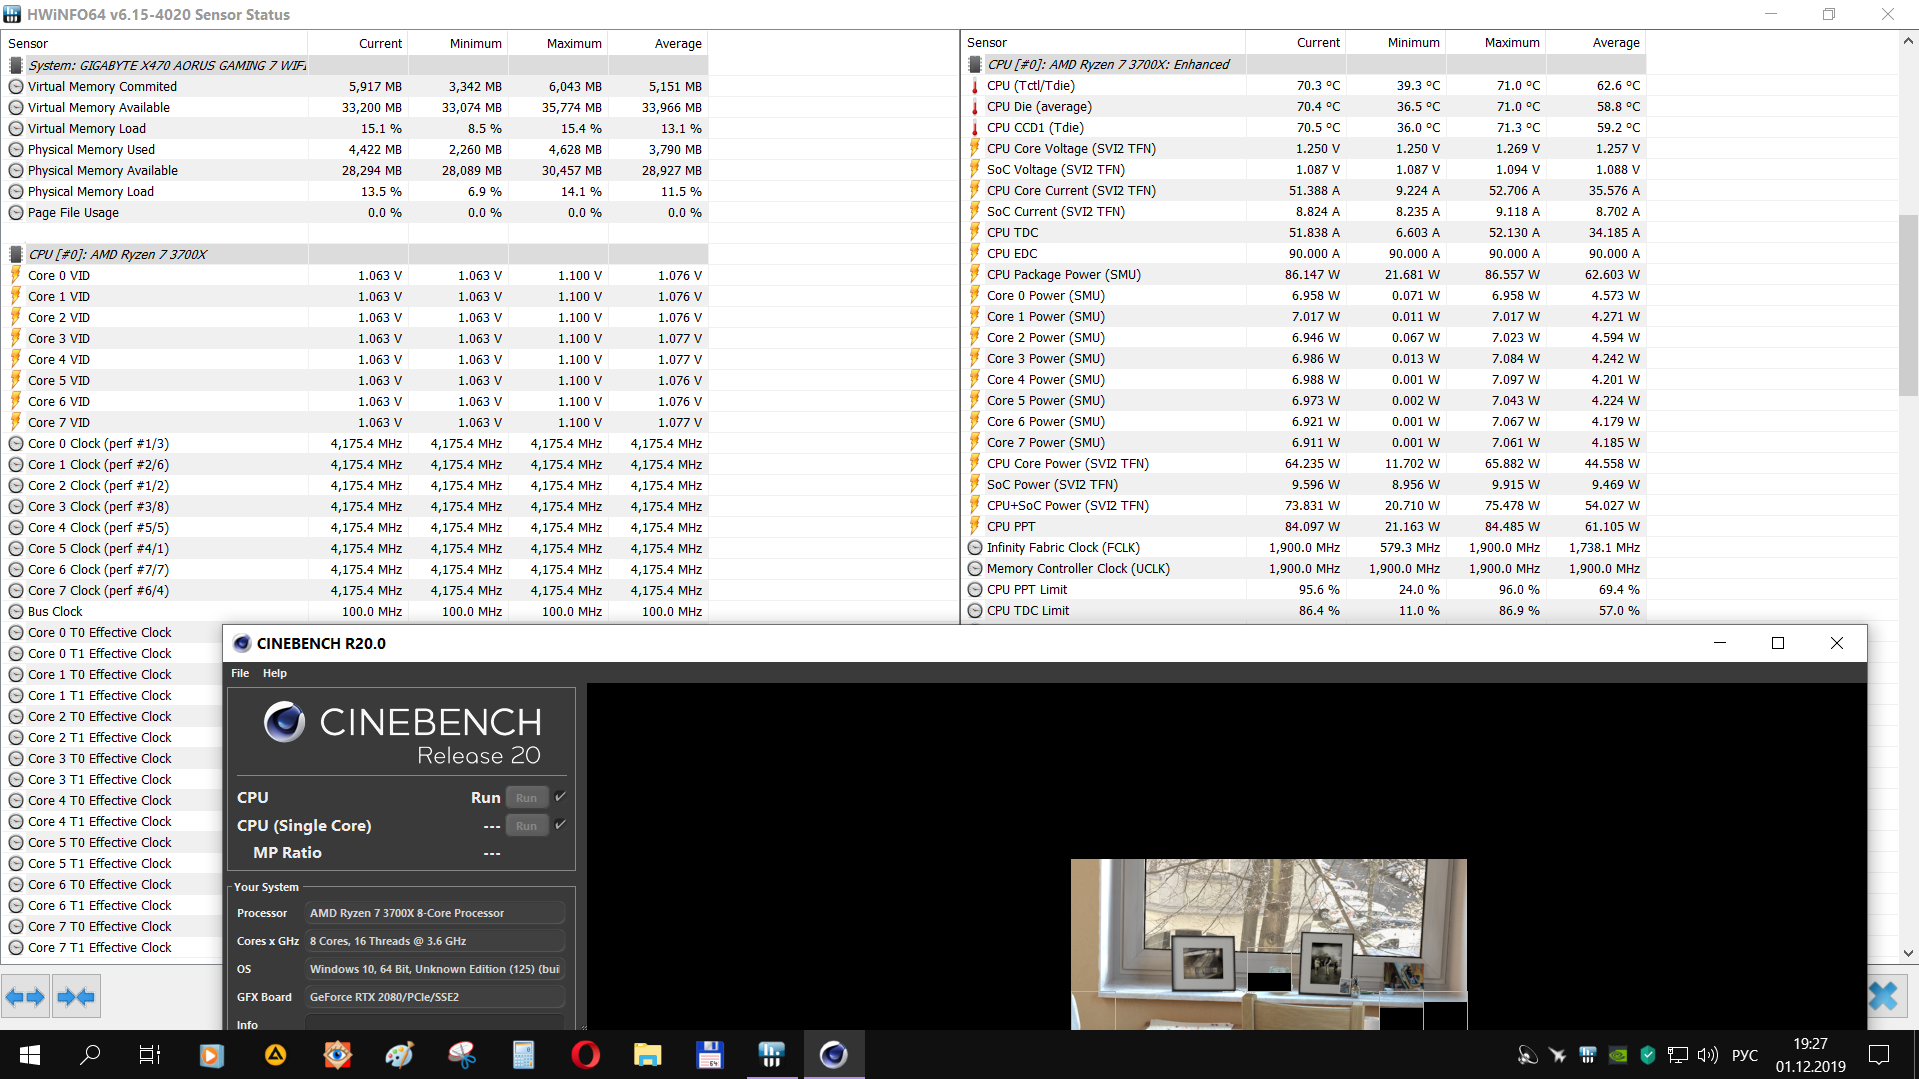The height and width of the screenshot is (1079, 1919).
Task: Click the Cinebench Info input field
Action: [x=435, y=1024]
